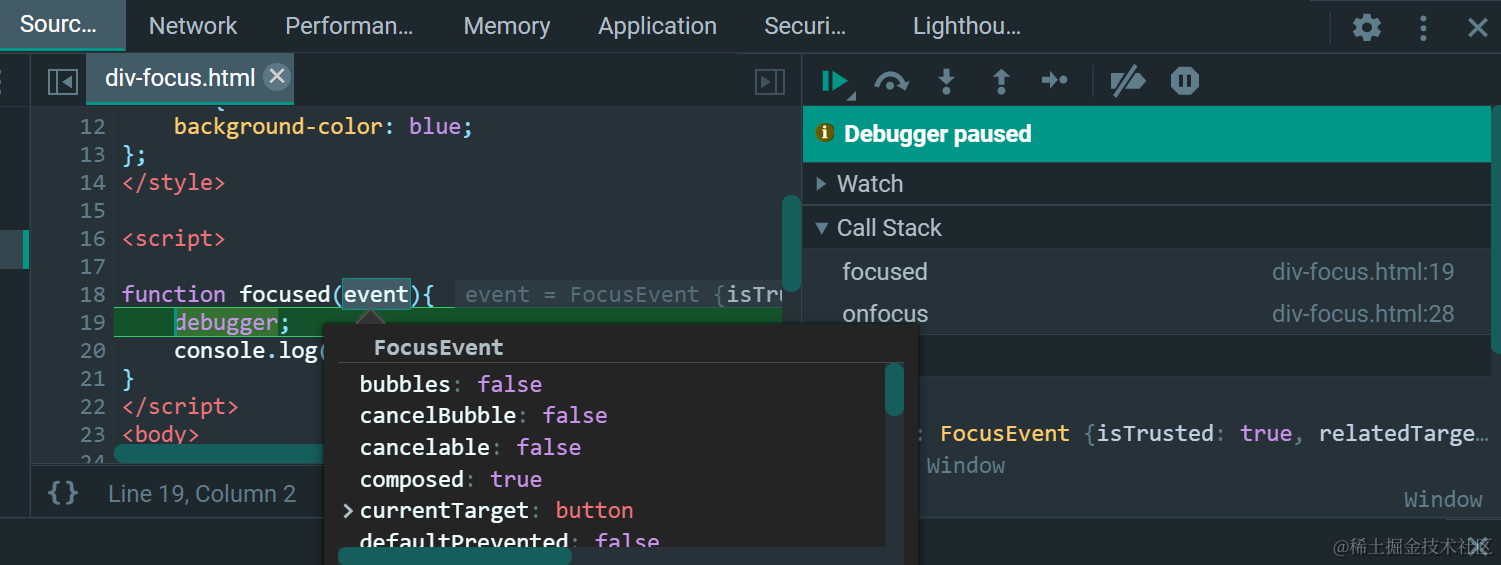Screen dimensions: 1501x565
Task: Step into next function call
Action: pos(946,81)
